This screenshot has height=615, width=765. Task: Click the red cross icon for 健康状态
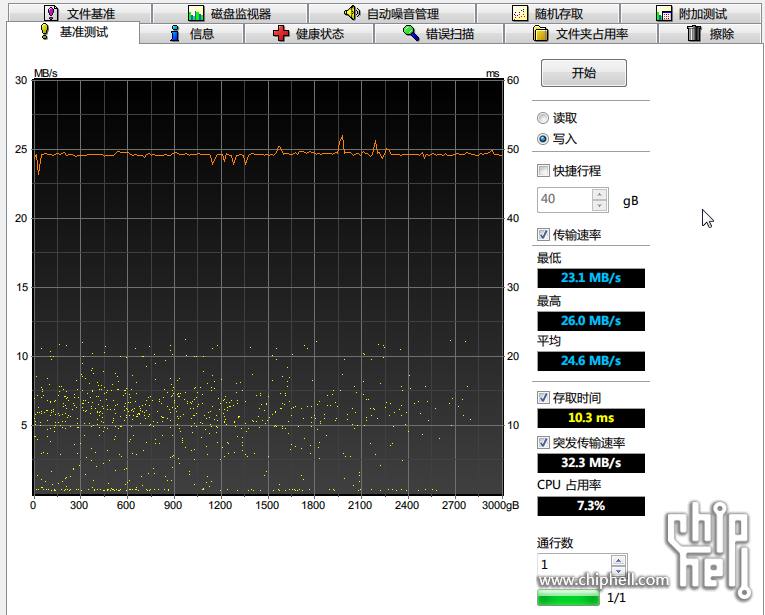(281, 34)
